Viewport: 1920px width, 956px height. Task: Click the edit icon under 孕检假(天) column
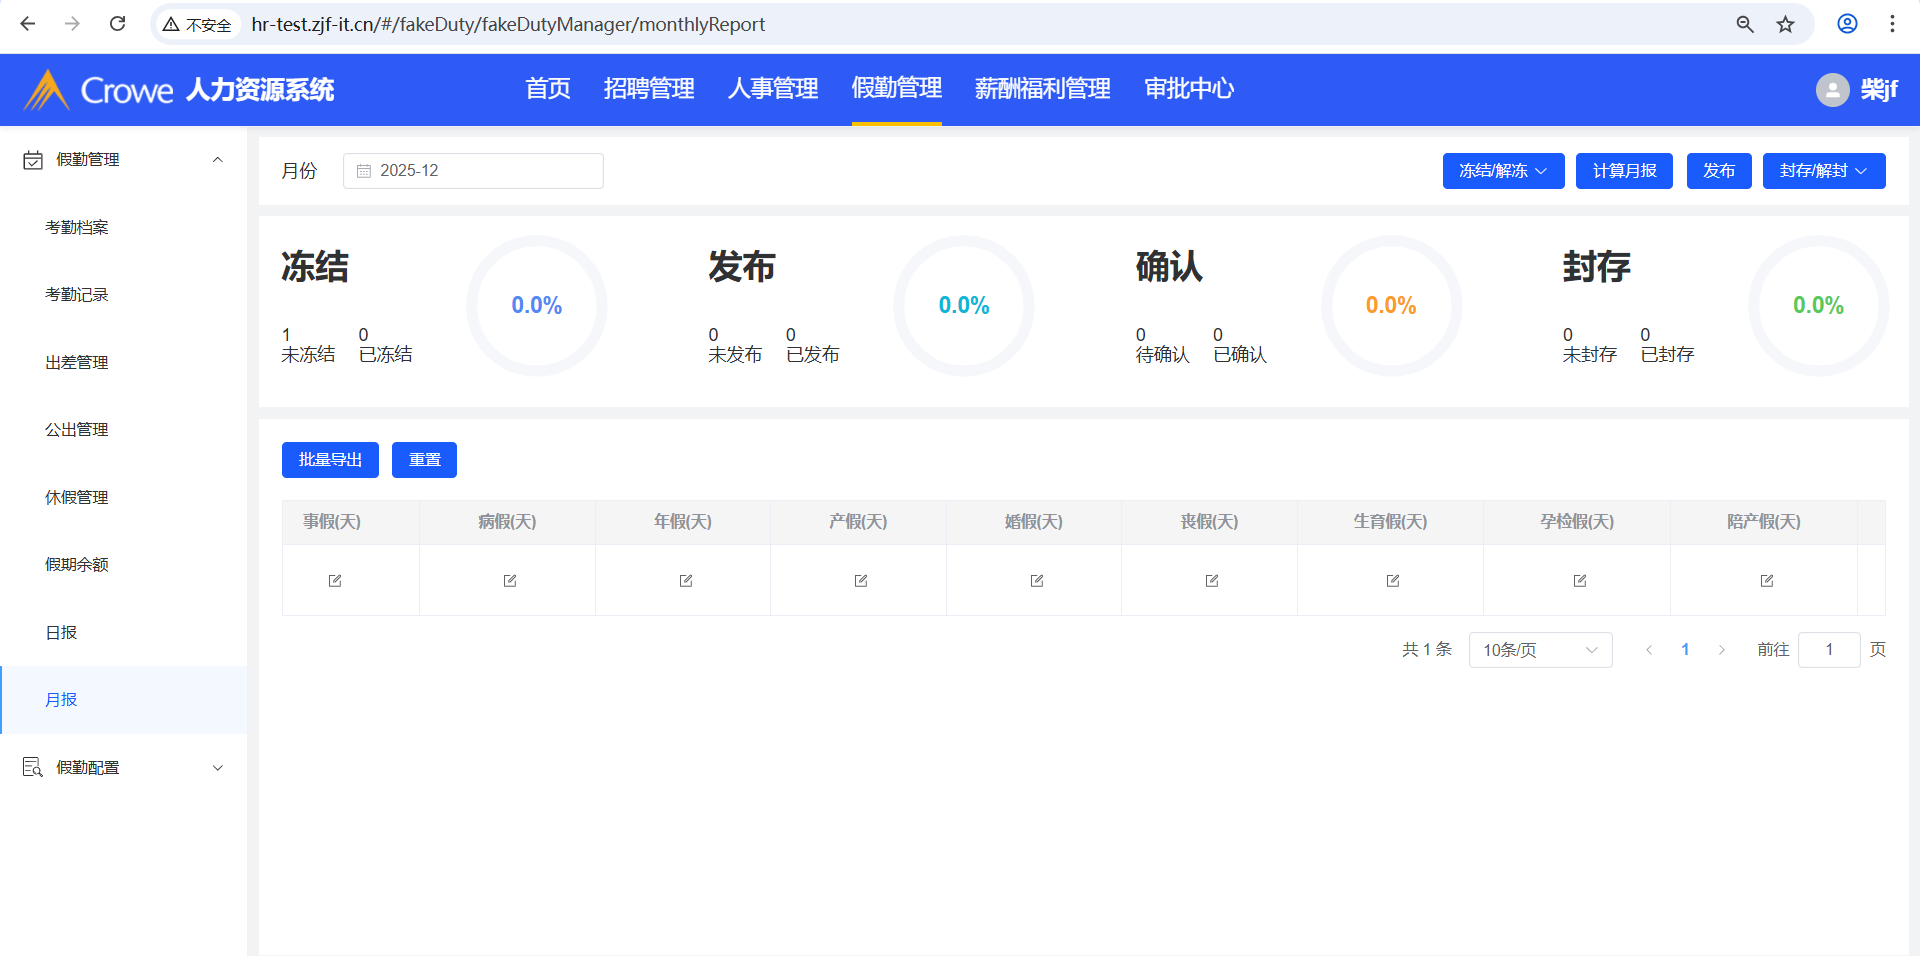pos(1580,581)
